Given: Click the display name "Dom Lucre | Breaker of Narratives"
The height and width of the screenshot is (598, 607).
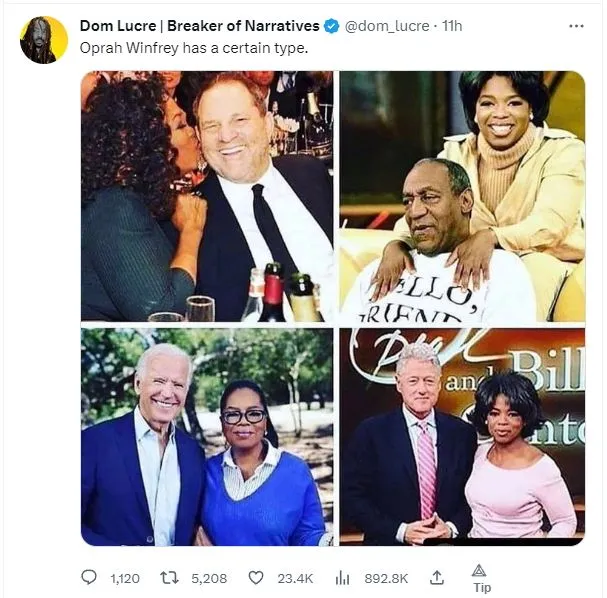Looking at the screenshot, I should tap(199, 26).
